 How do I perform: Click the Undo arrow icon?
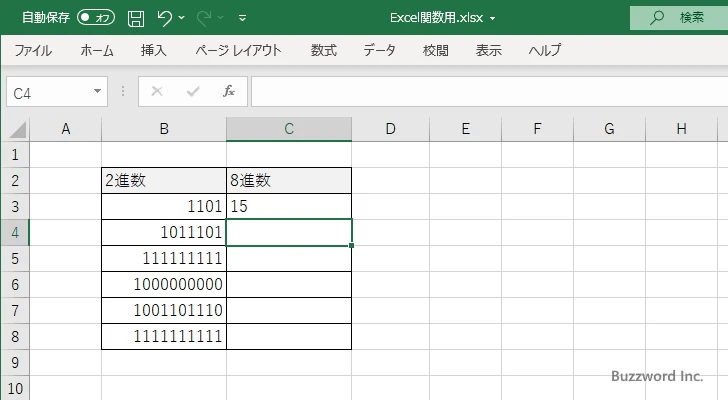[164, 18]
